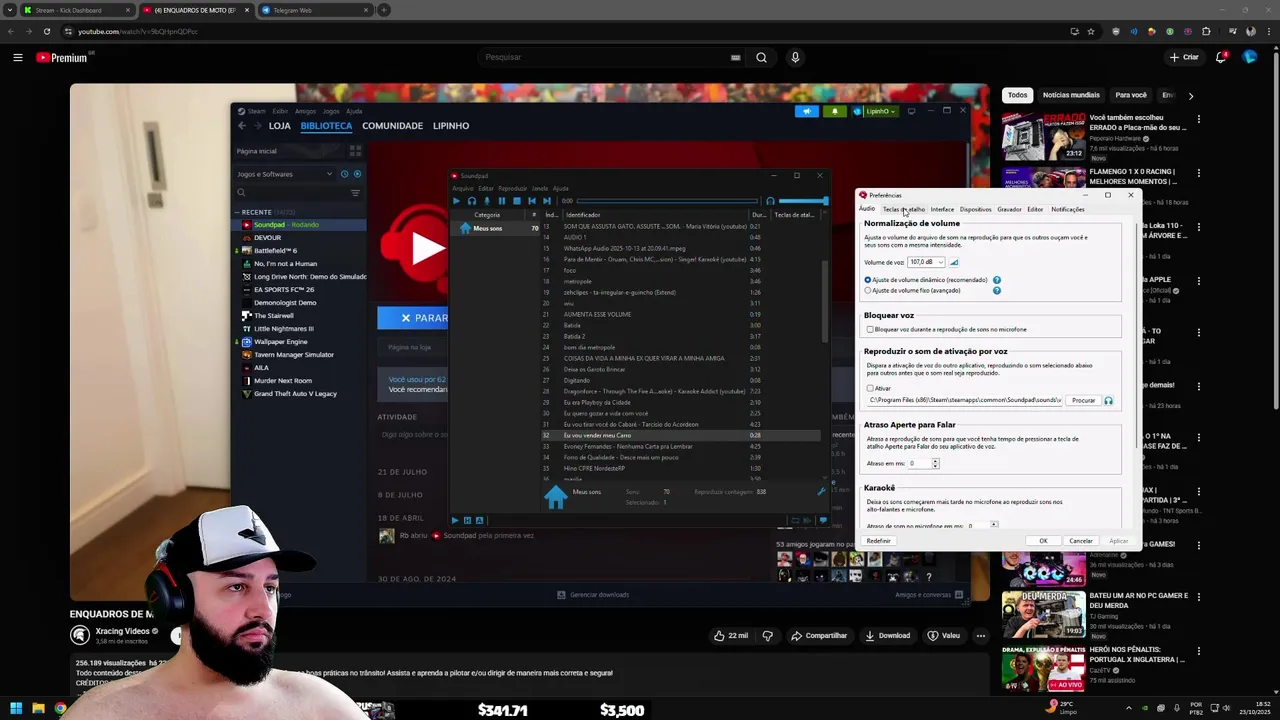
Task: Open the Notificações preferences tab
Action: point(1067,209)
